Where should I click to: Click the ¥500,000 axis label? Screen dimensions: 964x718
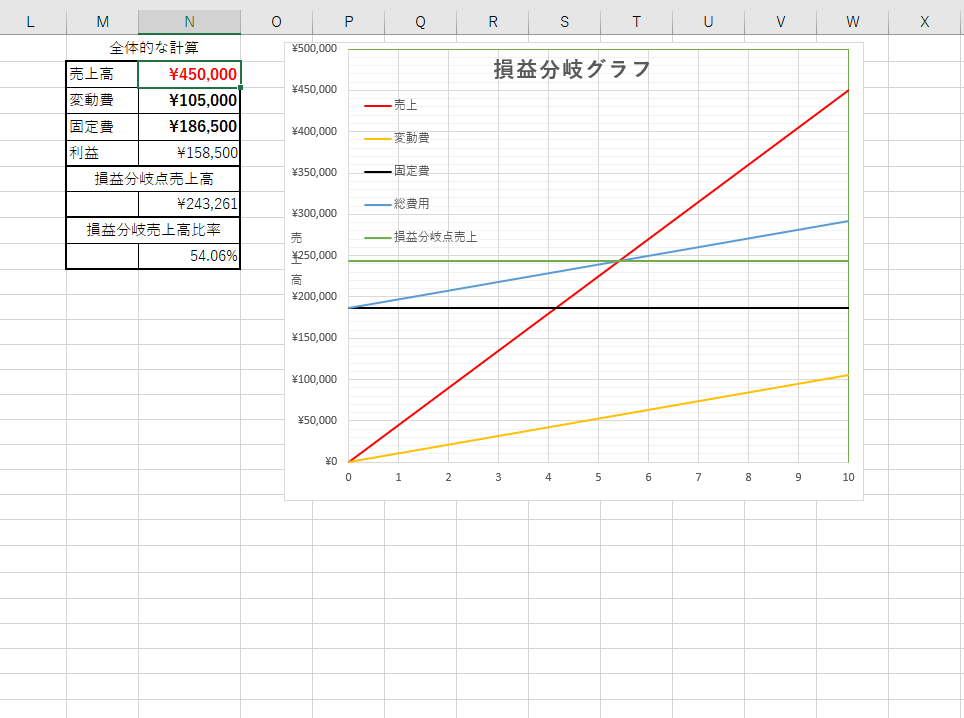click(314, 48)
